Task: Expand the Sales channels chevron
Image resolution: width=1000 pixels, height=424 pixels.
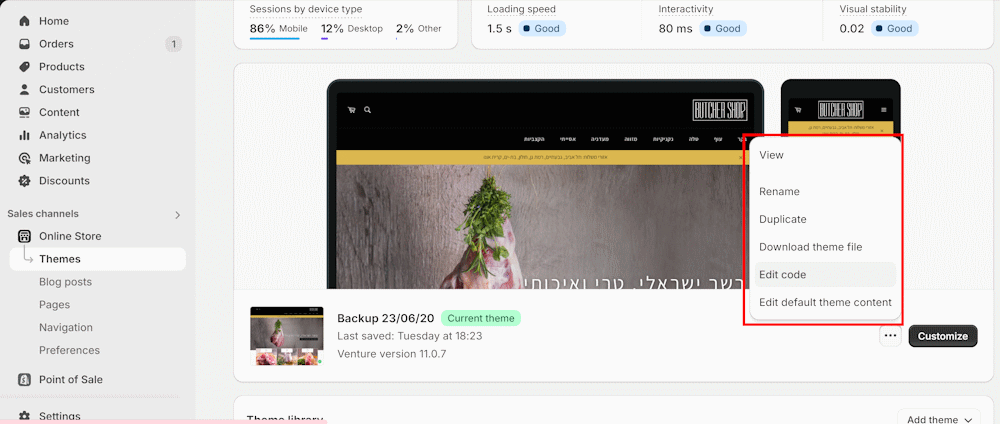Action: (x=178, y=214)
